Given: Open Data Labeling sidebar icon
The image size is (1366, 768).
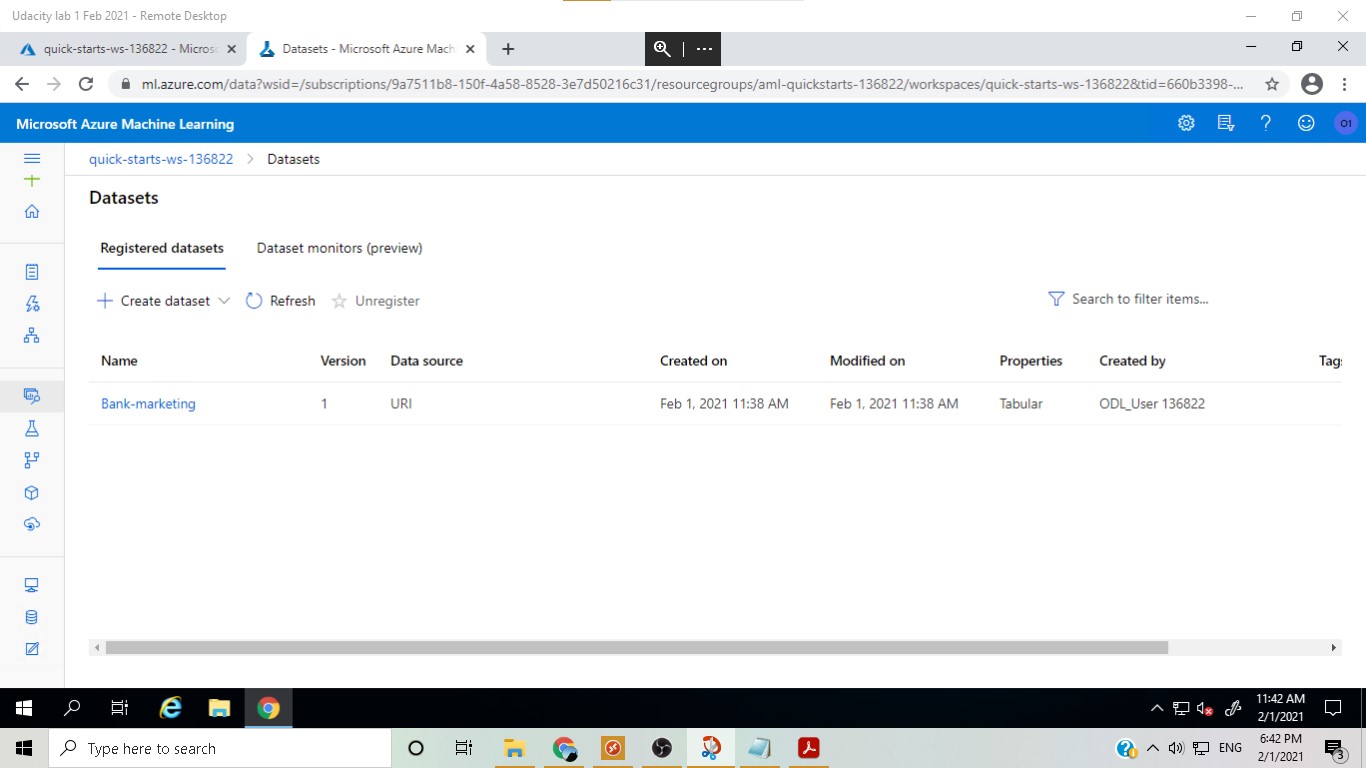Looking at the screenshot, I should pos(32,649).
